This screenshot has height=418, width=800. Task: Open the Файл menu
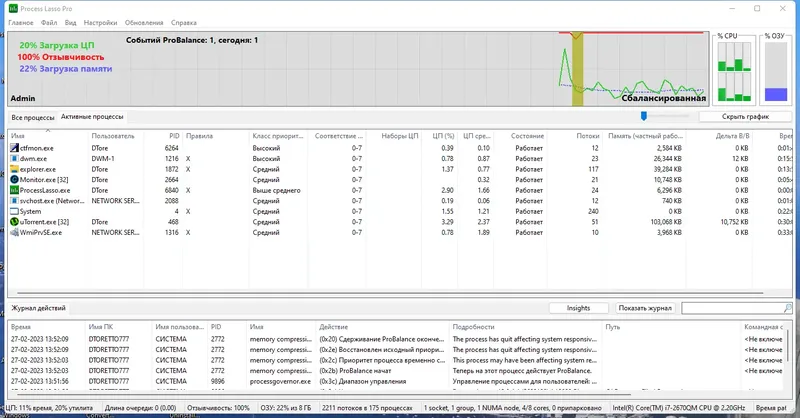(x=49, y=22)
